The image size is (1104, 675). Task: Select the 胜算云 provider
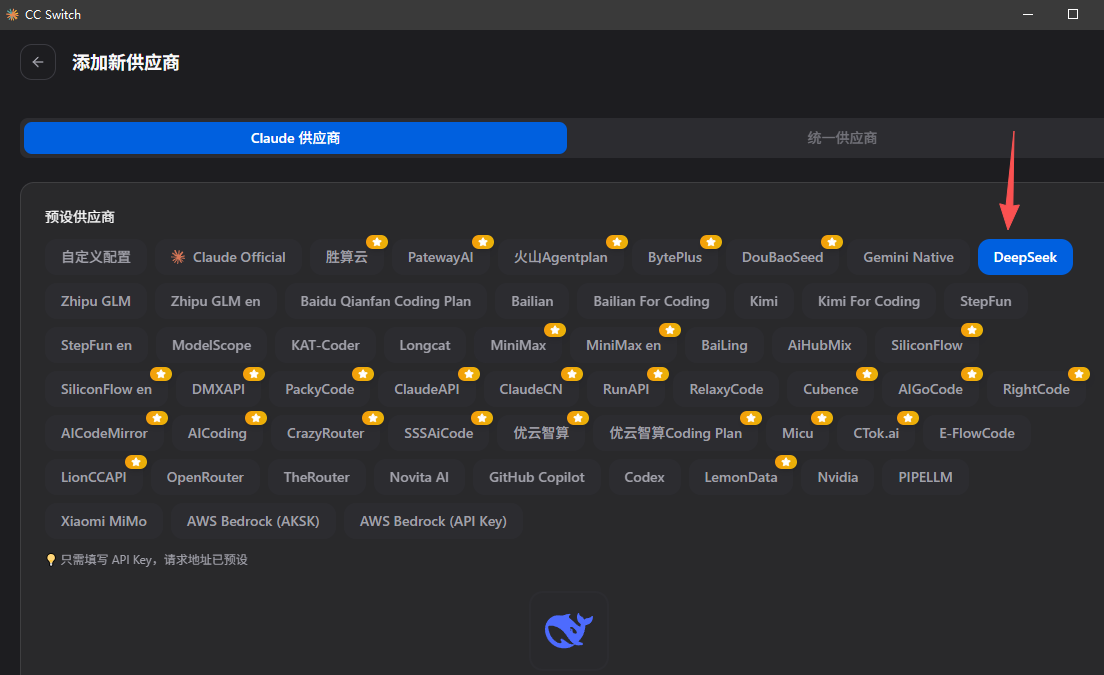pyautogui.click(x=346, y=257)
